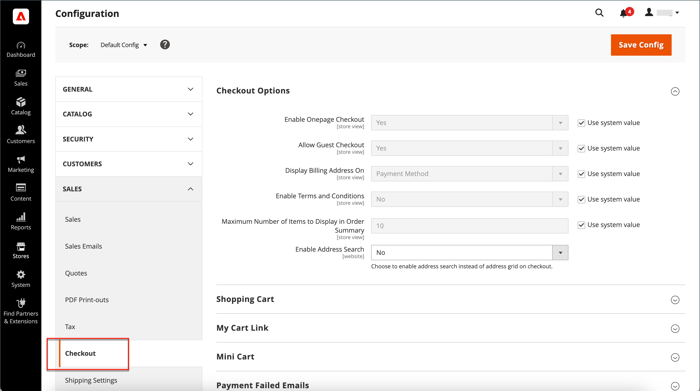The width and height of the screenshot is (700, 391).
Task: Open the Reports sidebar icon
Action: pyautogui.click(x=21, y=222)
